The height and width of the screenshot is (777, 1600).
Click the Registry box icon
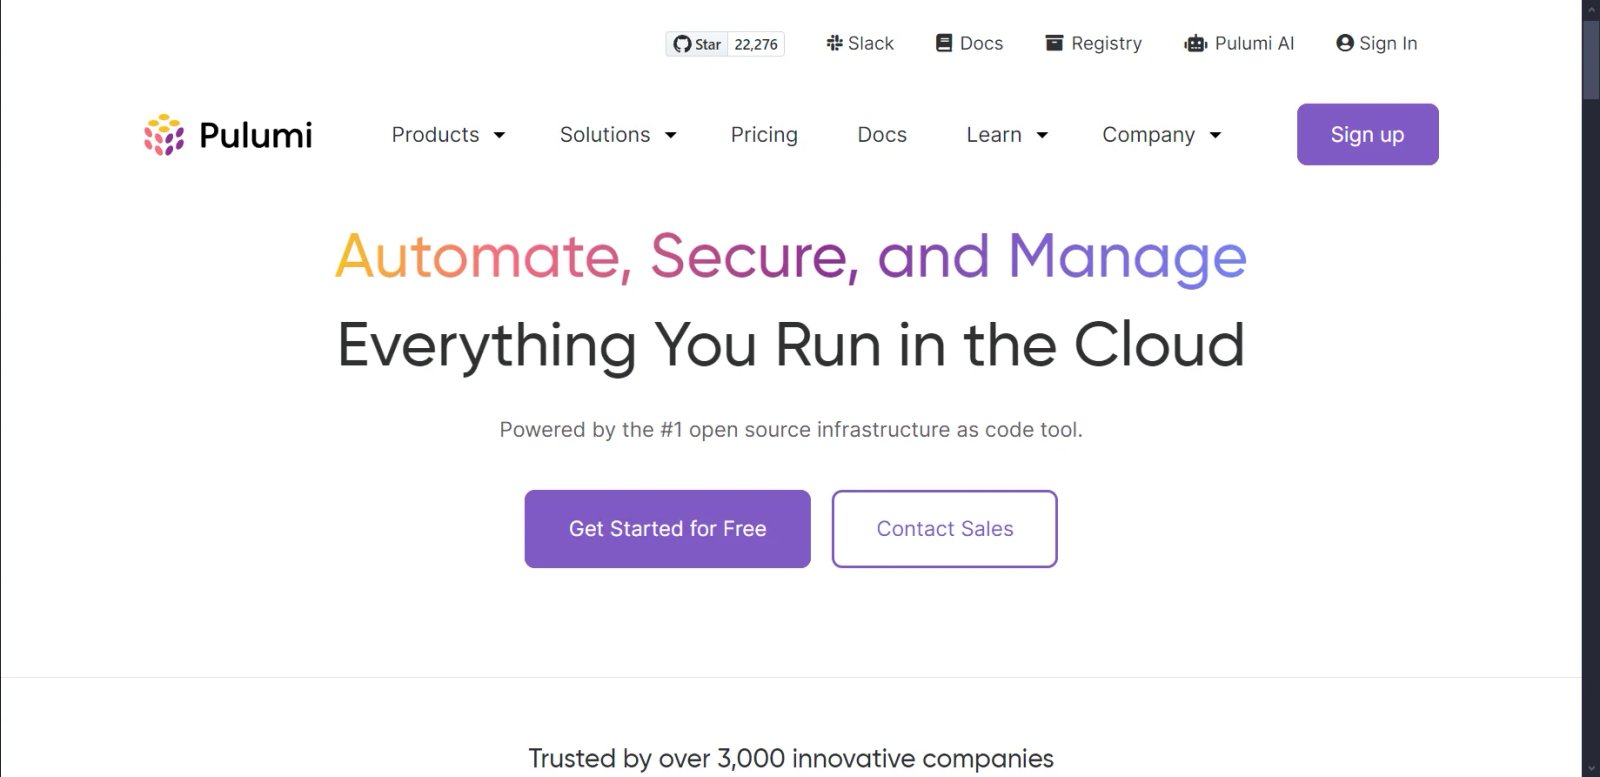1054,43
